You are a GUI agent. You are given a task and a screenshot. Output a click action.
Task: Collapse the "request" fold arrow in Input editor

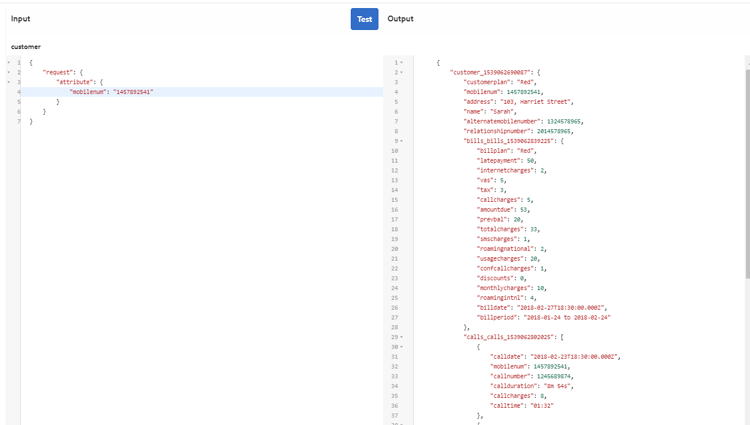9,72
